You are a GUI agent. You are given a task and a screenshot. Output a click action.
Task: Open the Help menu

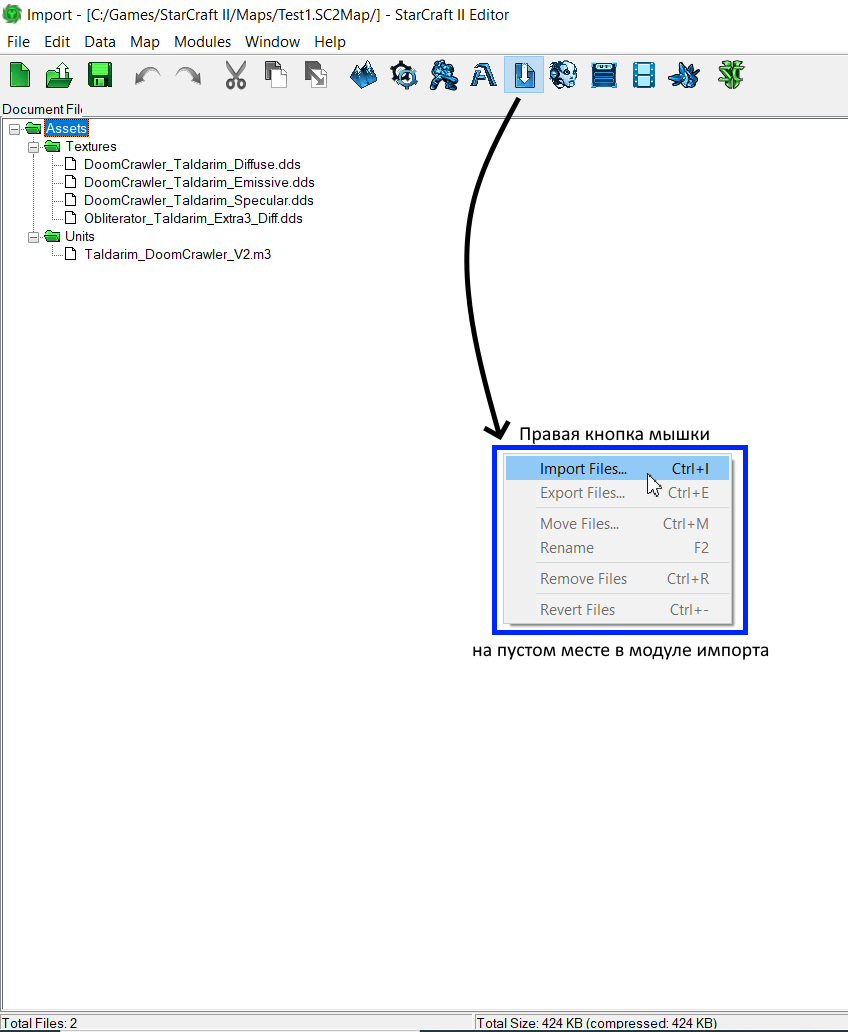tap(330, 41)
